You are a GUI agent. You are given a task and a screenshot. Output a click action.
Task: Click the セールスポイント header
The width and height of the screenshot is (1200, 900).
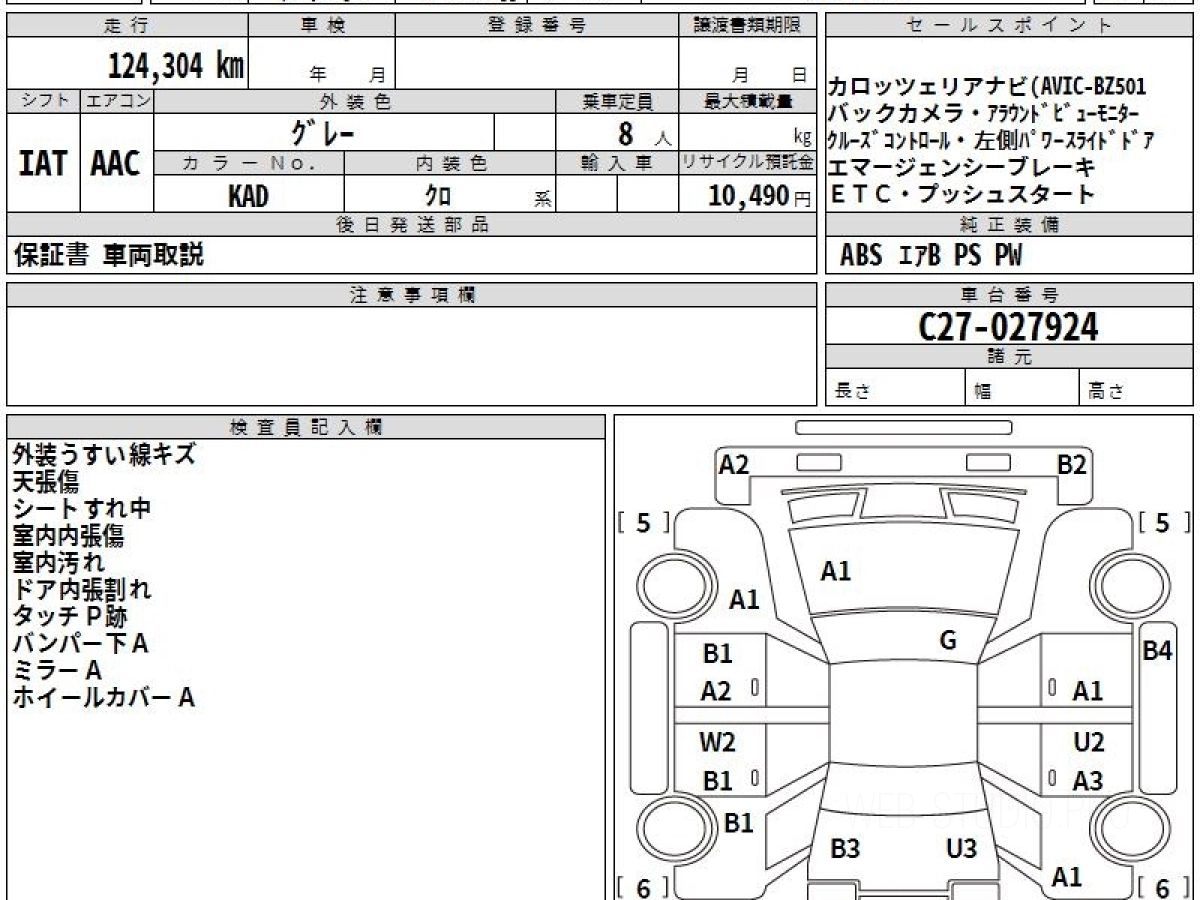point(1008,25)
